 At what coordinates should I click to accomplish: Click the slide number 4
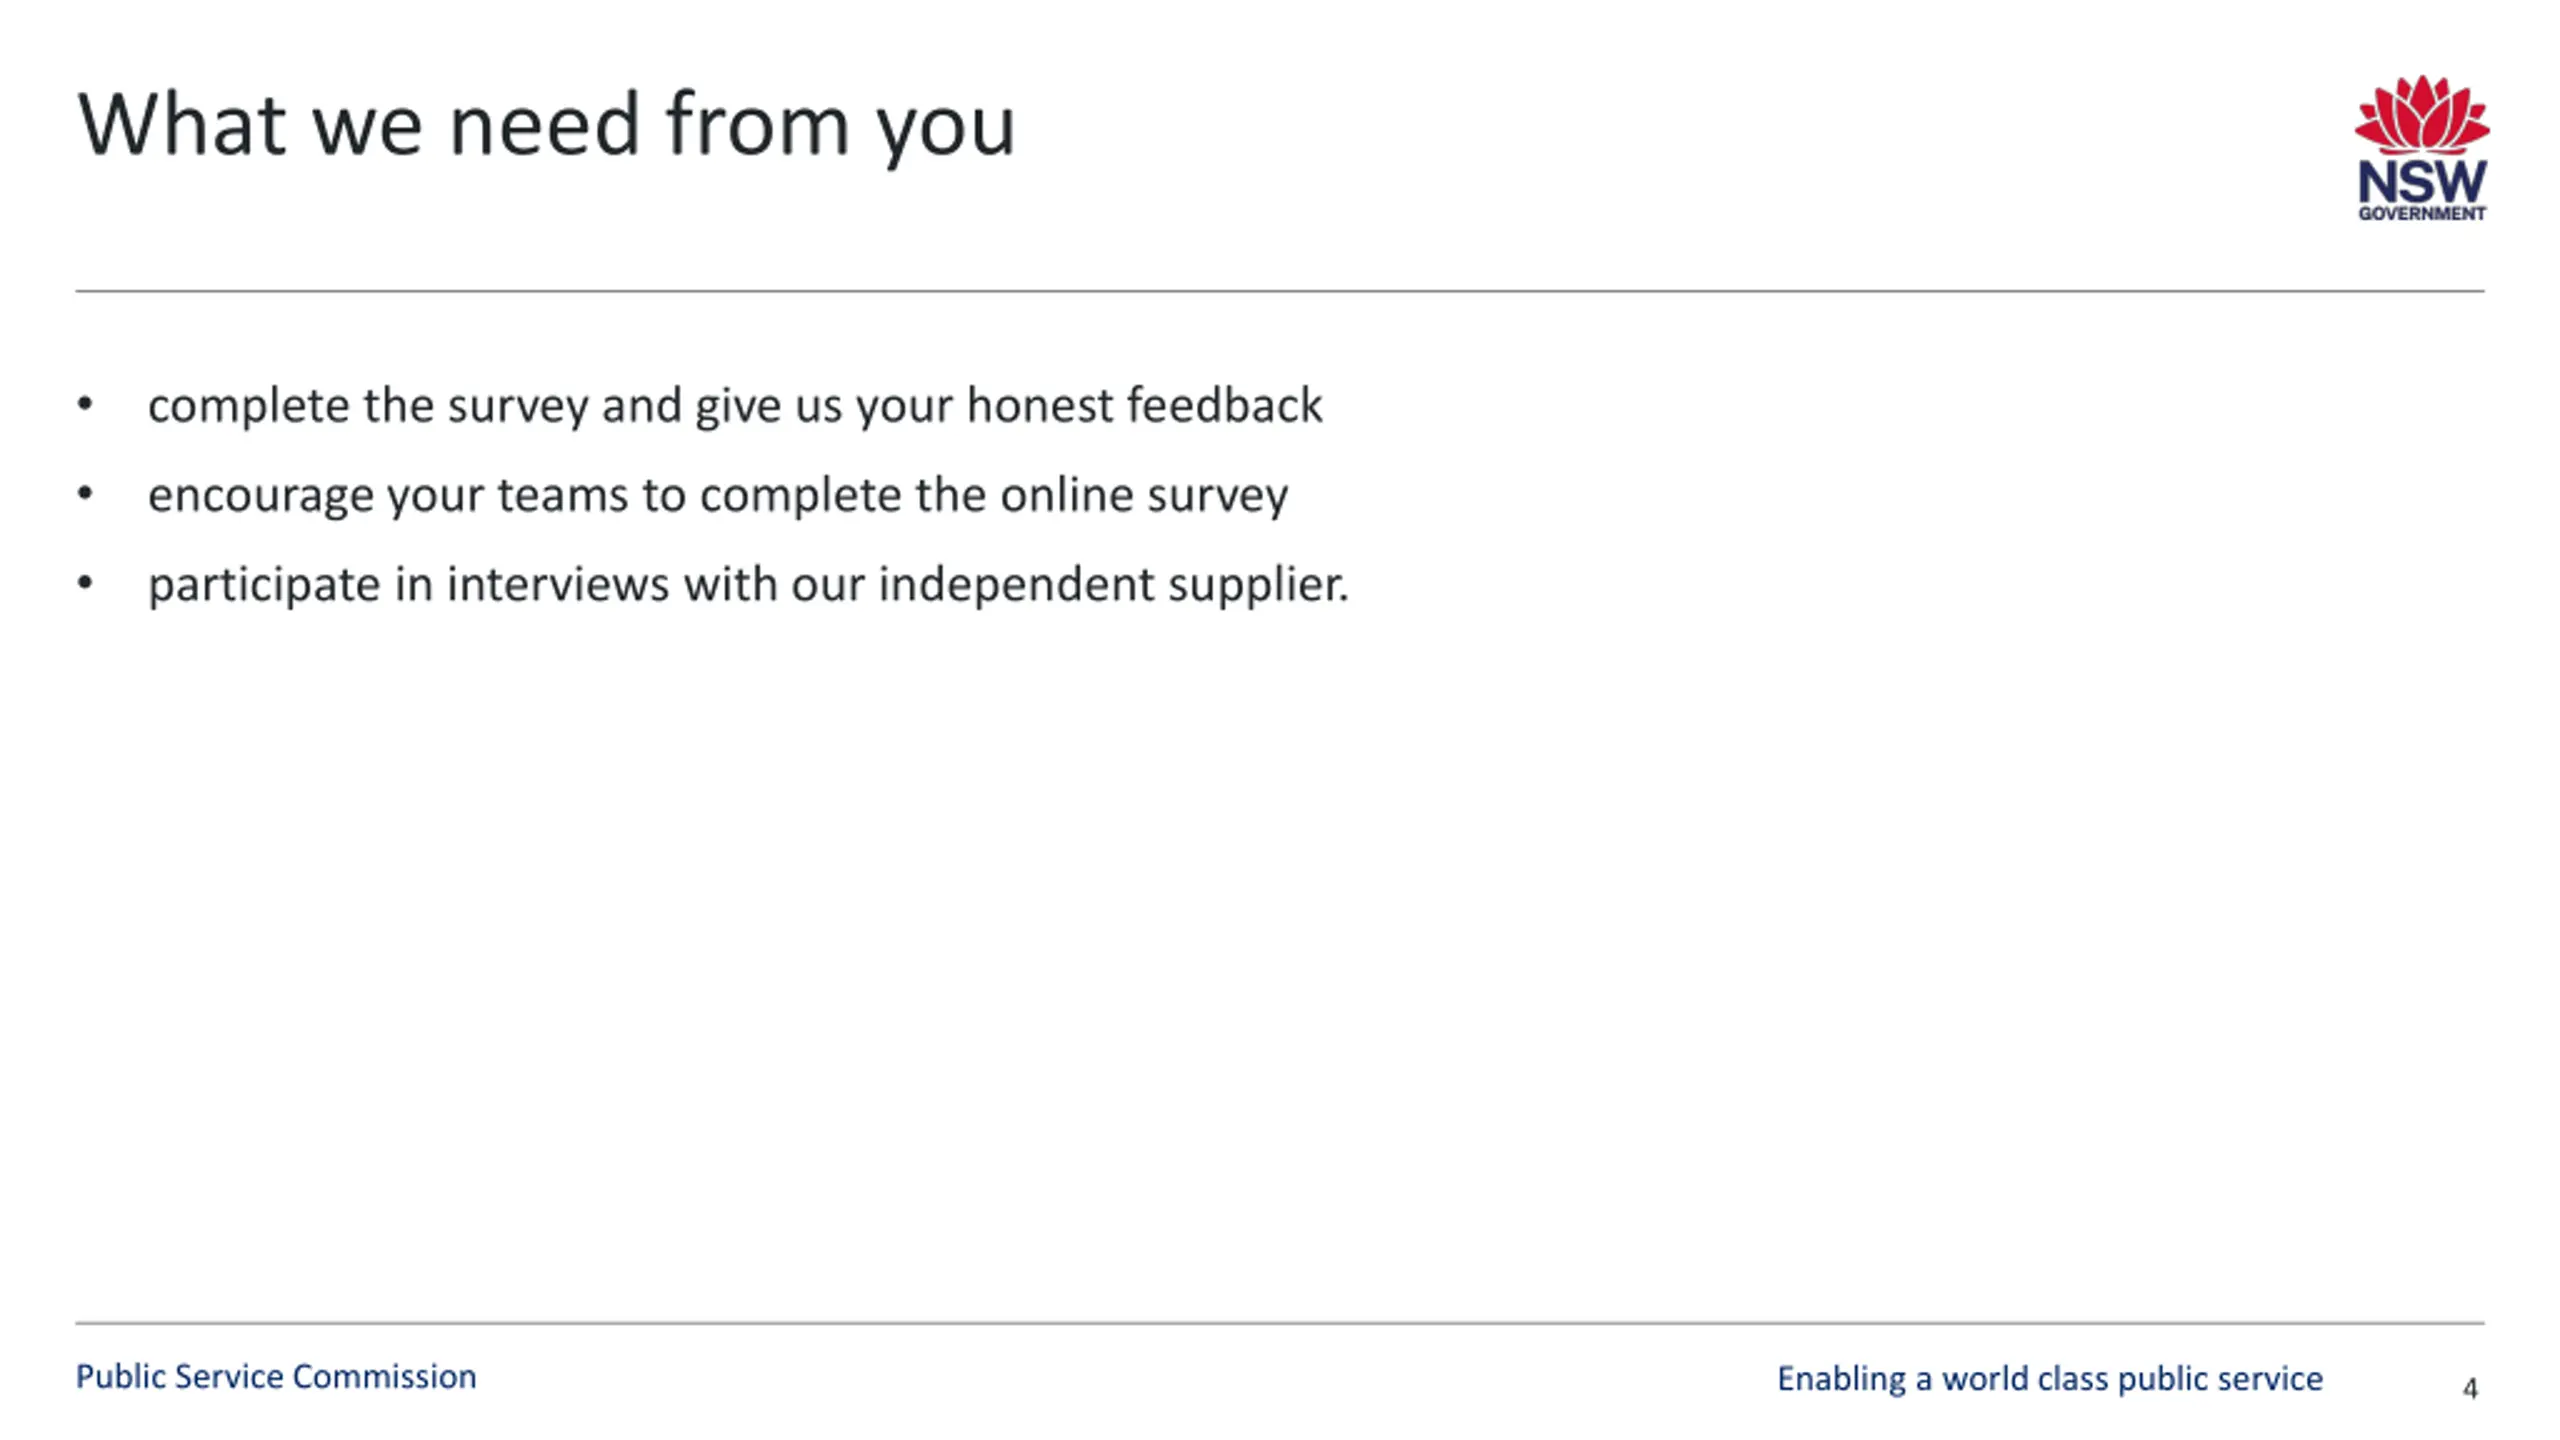point(2470,1388)
